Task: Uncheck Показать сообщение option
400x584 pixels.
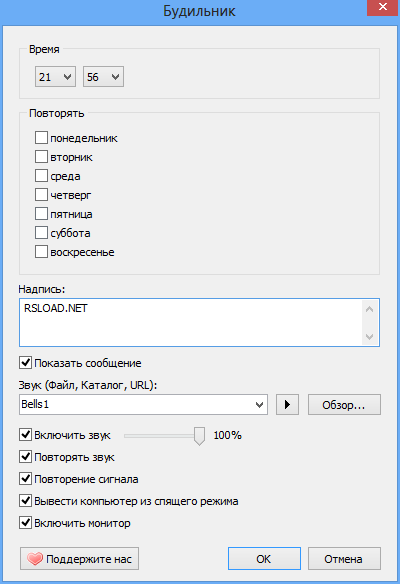Action: coord(25,362)
